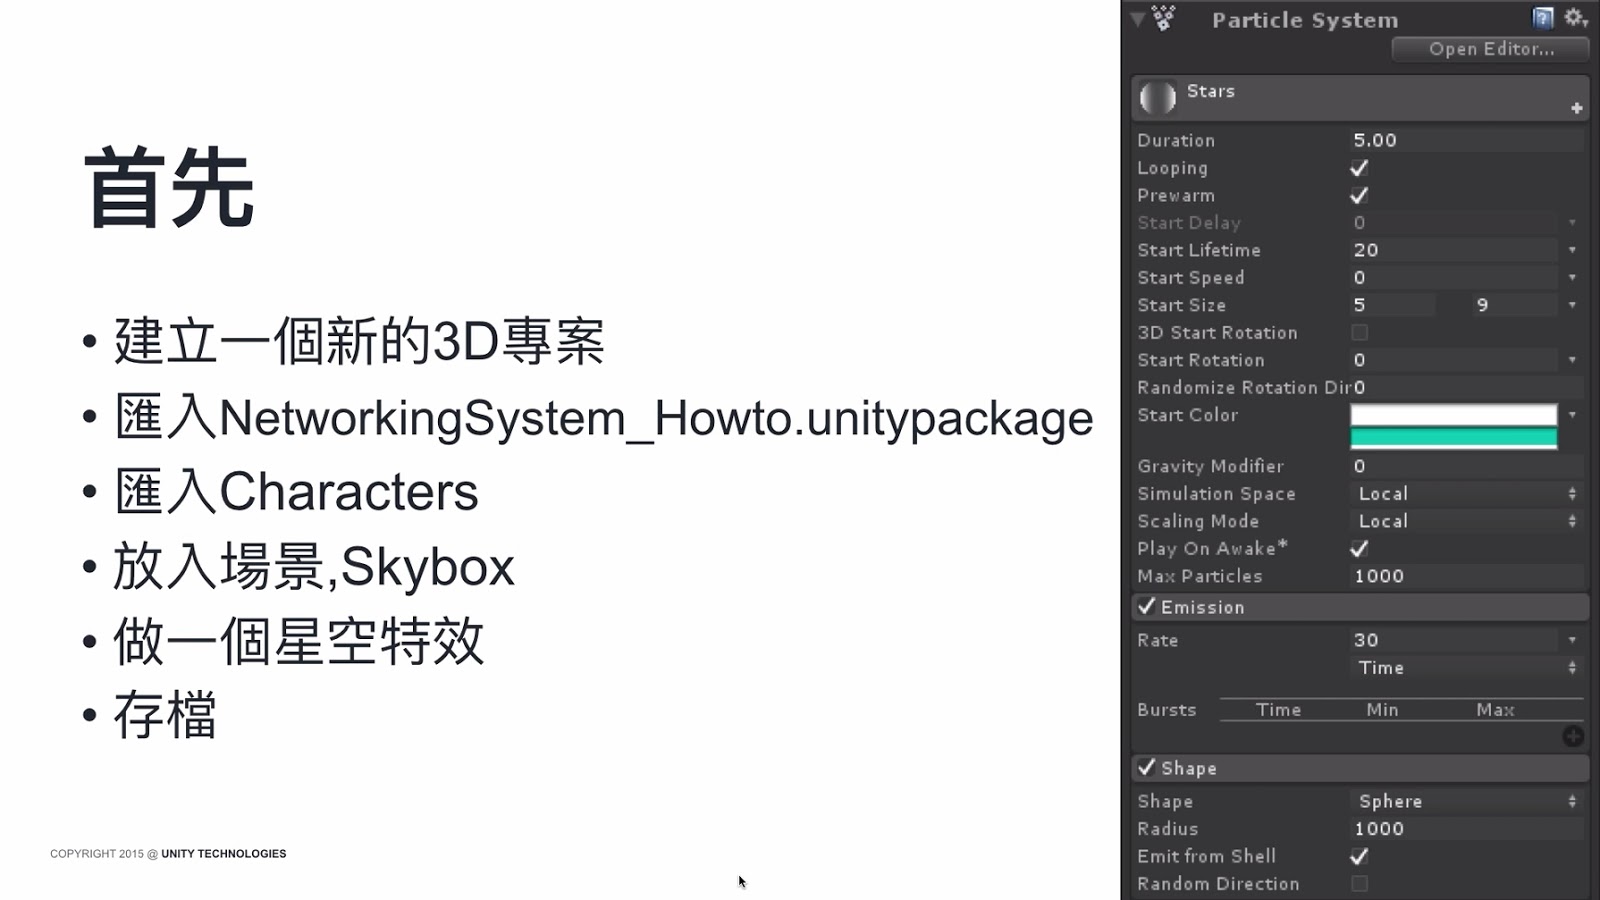1600x900 pixels.
Task: Disable the Emission module checkbox
Action: click(x=1147, y=606)
